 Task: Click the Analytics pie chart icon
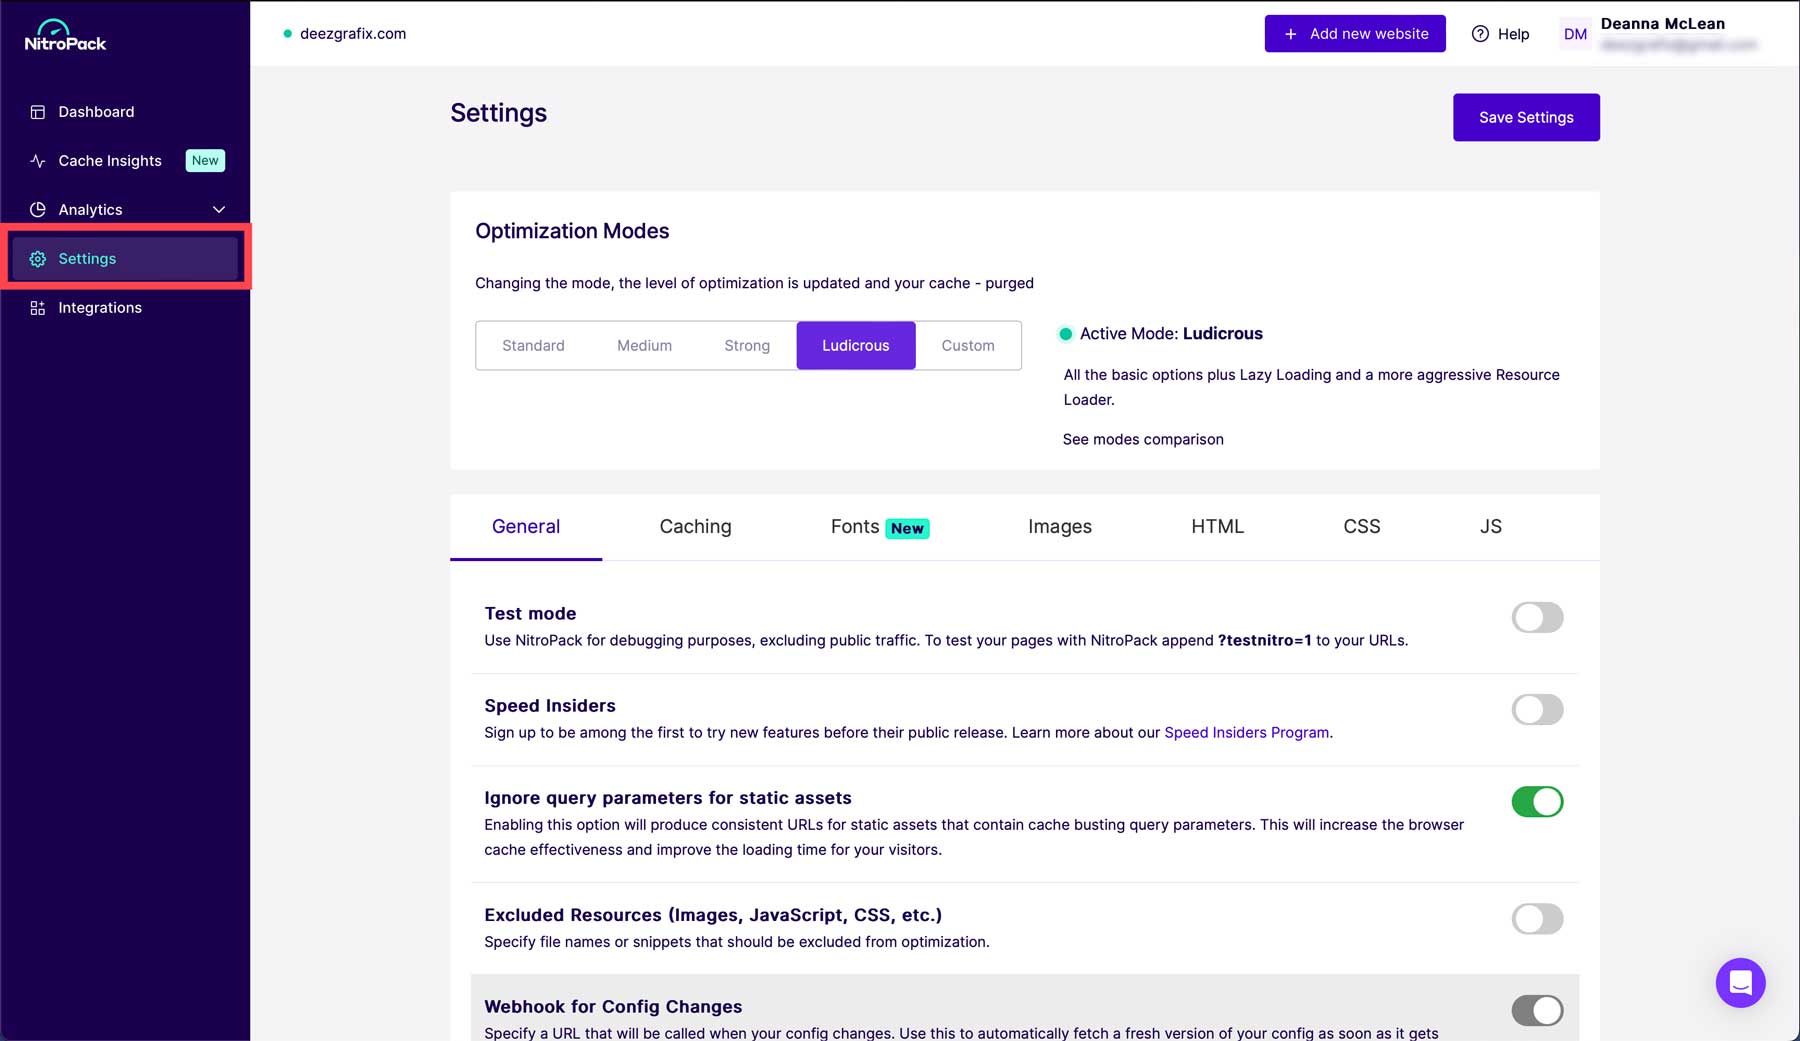coord(37,209)
